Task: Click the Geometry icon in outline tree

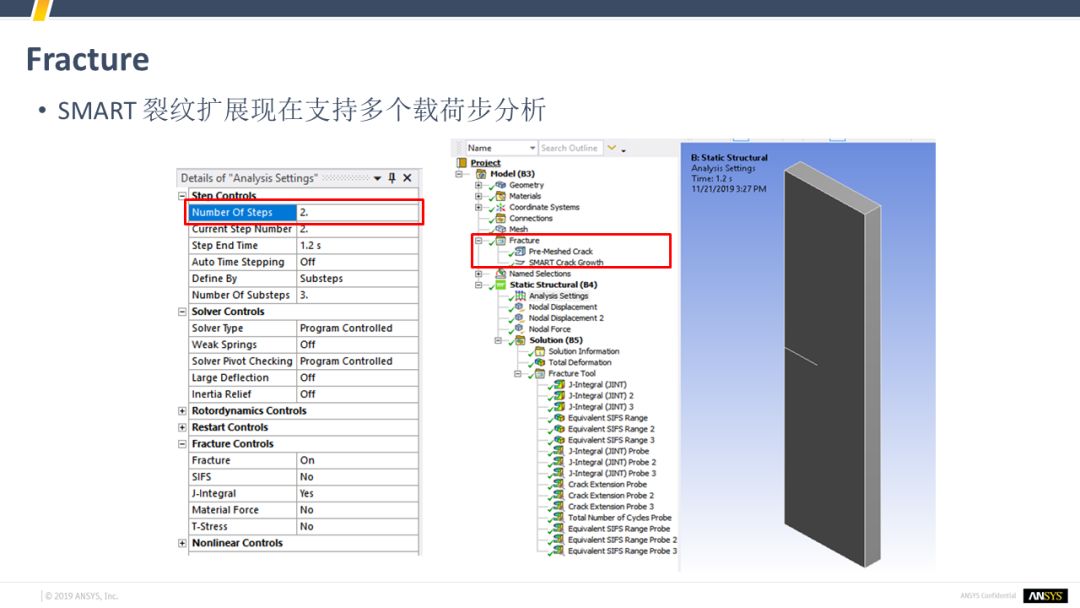Action: coord(500,185)
